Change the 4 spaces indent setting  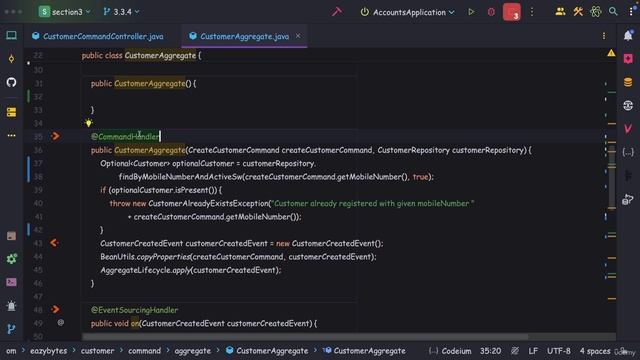click(x=595, y=351)
